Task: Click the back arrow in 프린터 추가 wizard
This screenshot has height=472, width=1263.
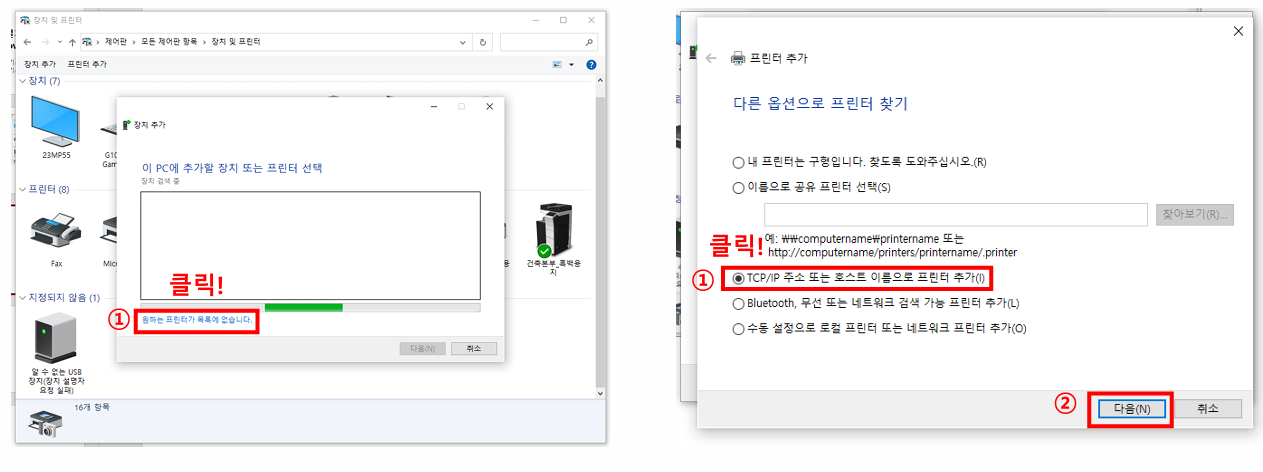Action: (711, 58)
